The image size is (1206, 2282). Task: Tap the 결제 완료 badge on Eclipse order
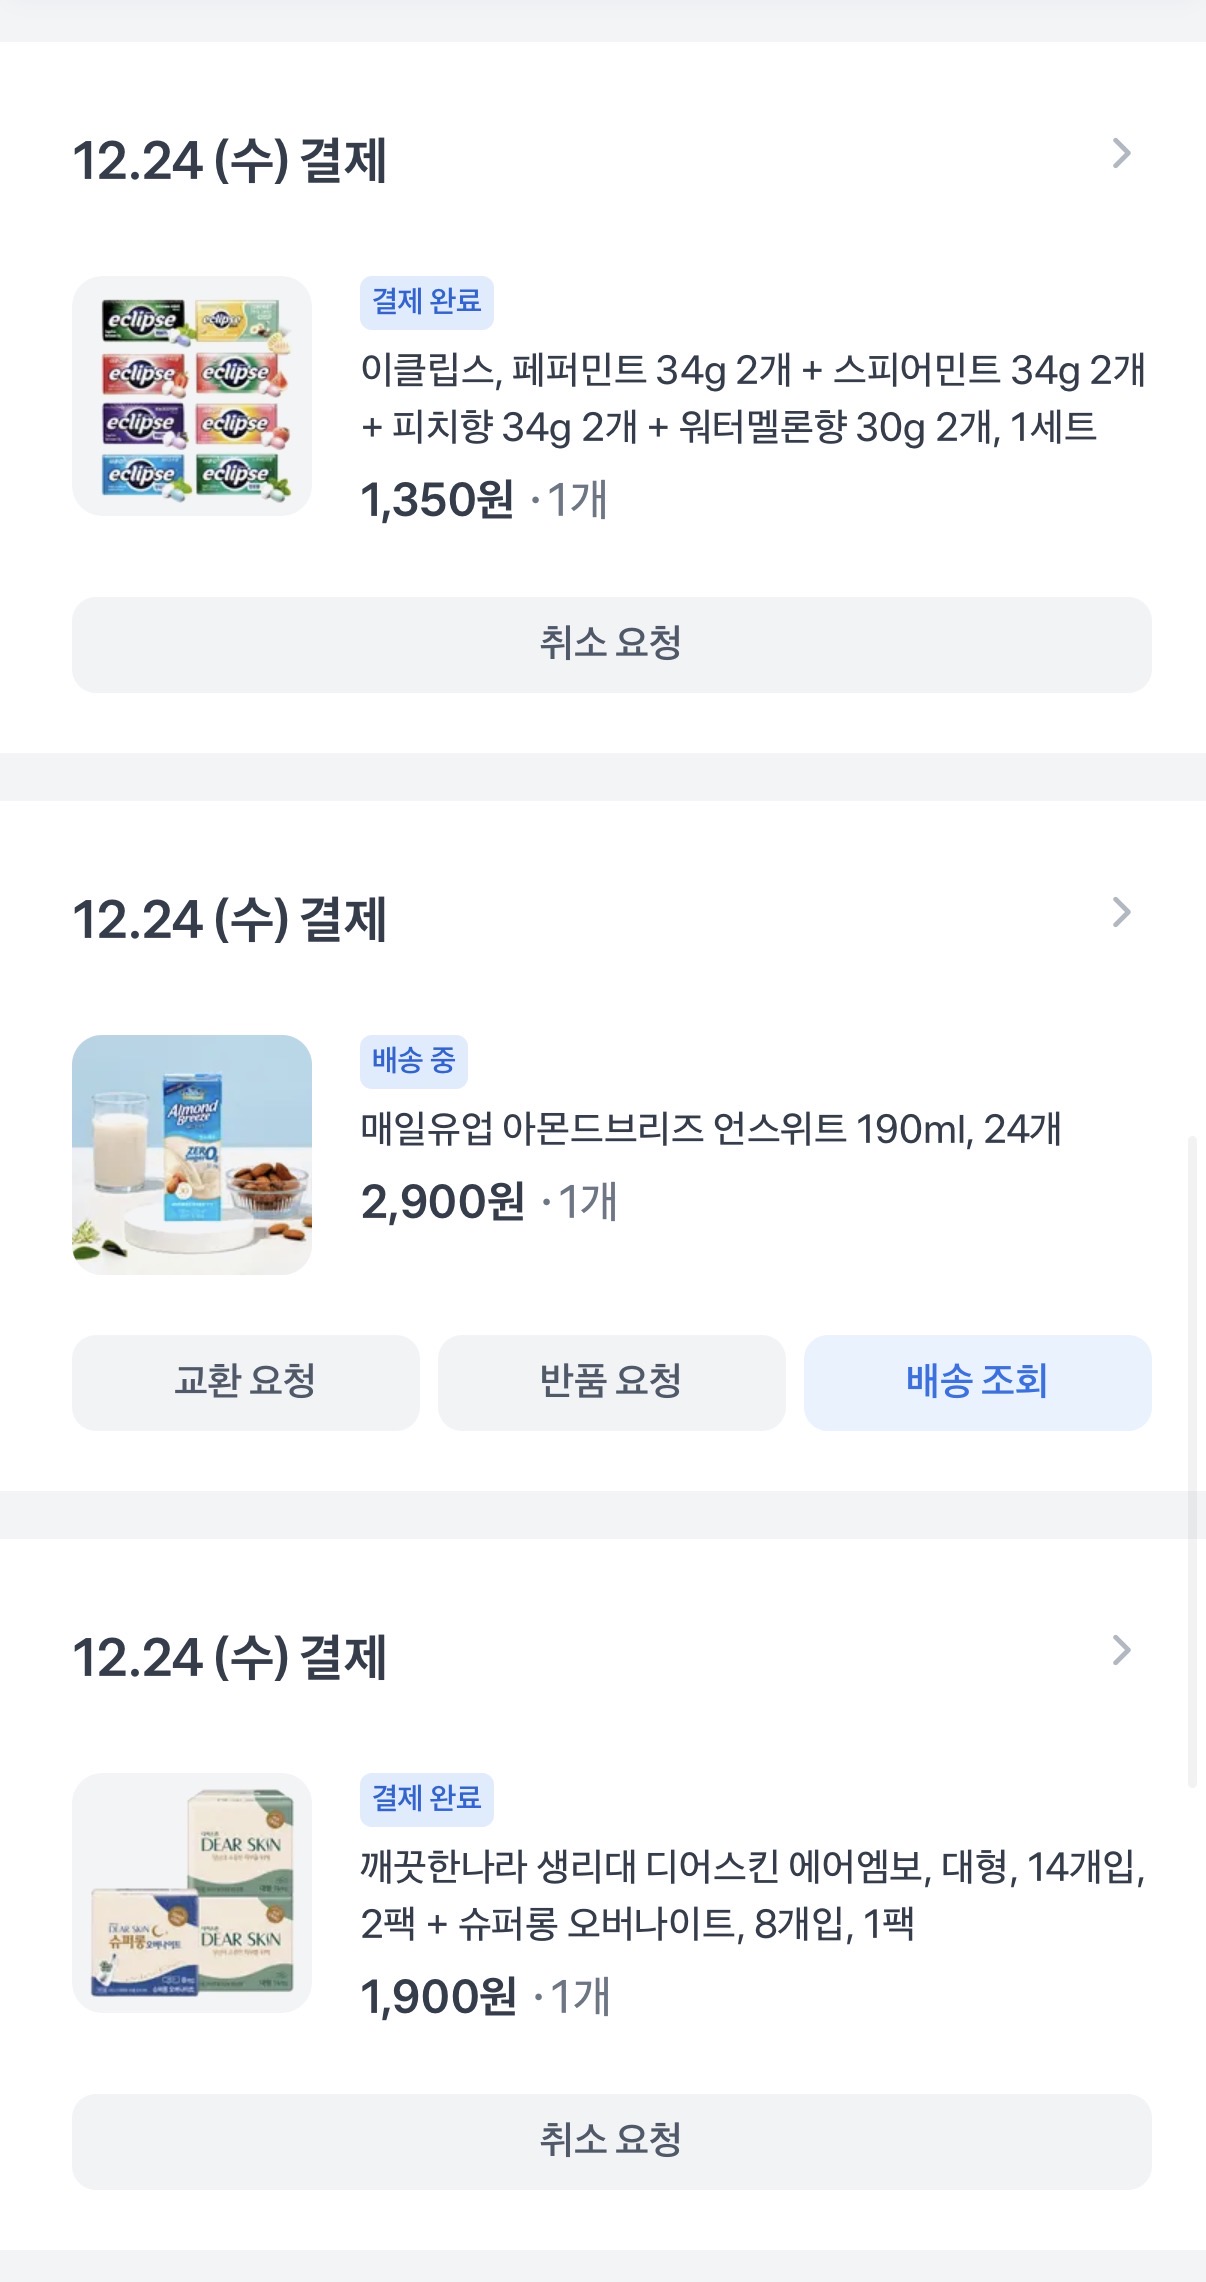426,302
